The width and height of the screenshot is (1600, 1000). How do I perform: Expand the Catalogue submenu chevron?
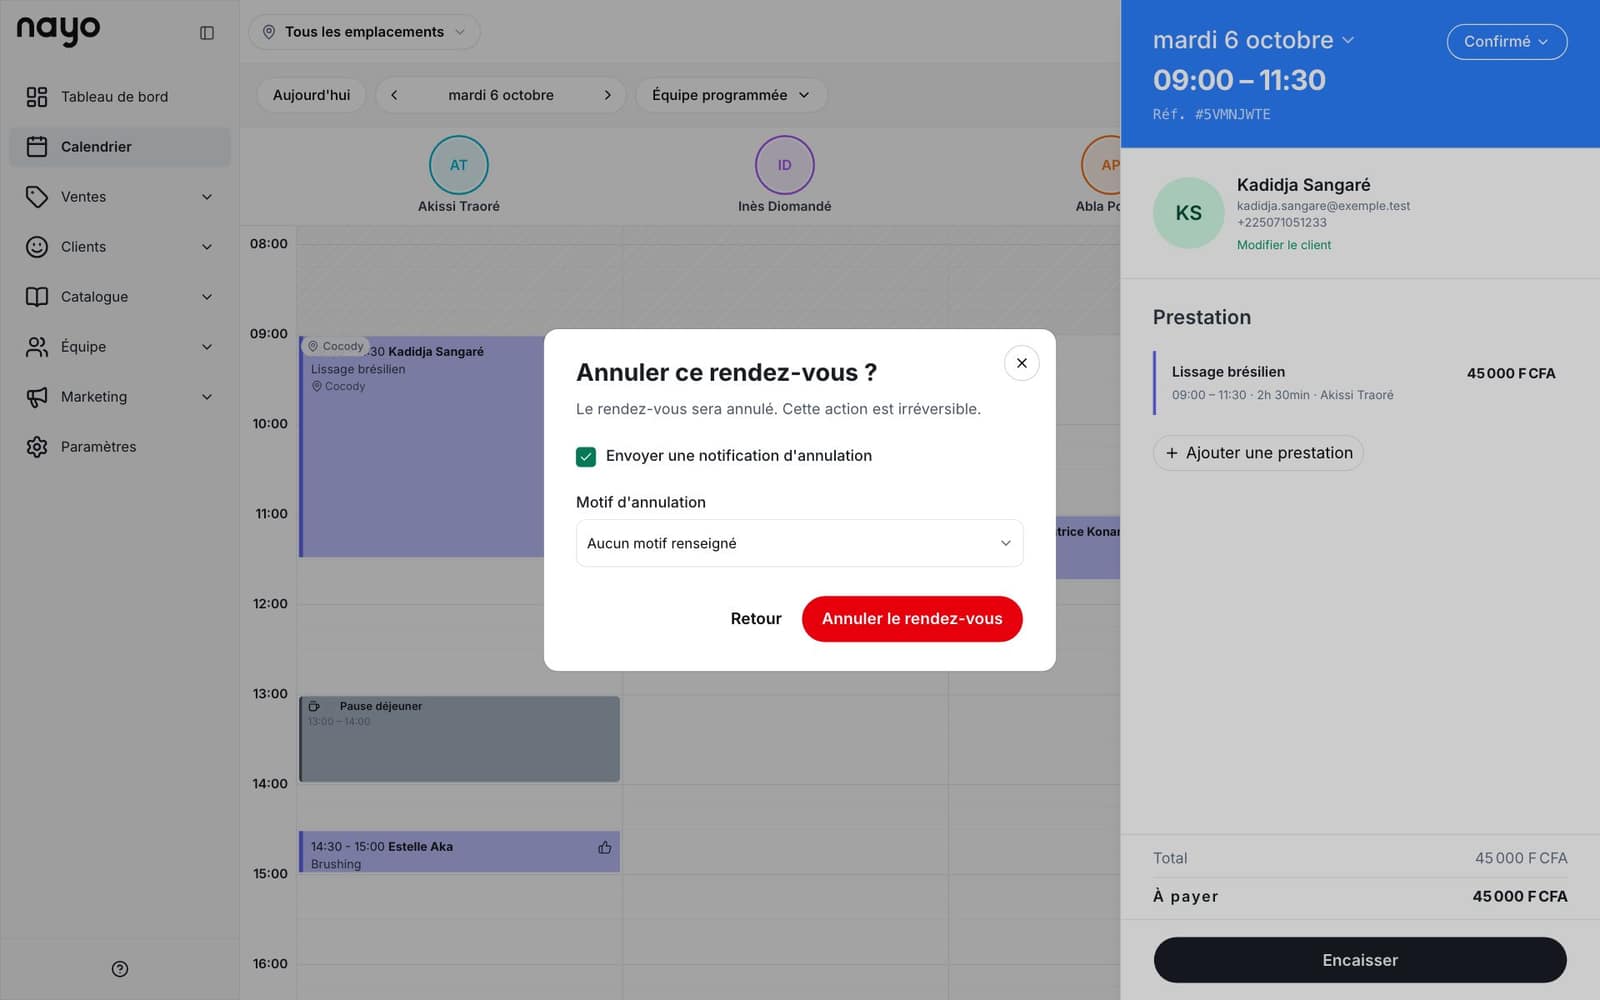(207, 297)
